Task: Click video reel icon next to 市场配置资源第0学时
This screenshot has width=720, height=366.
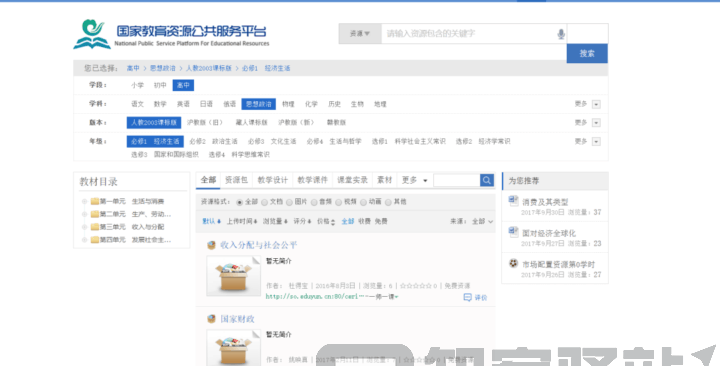Action: point(513,263)
